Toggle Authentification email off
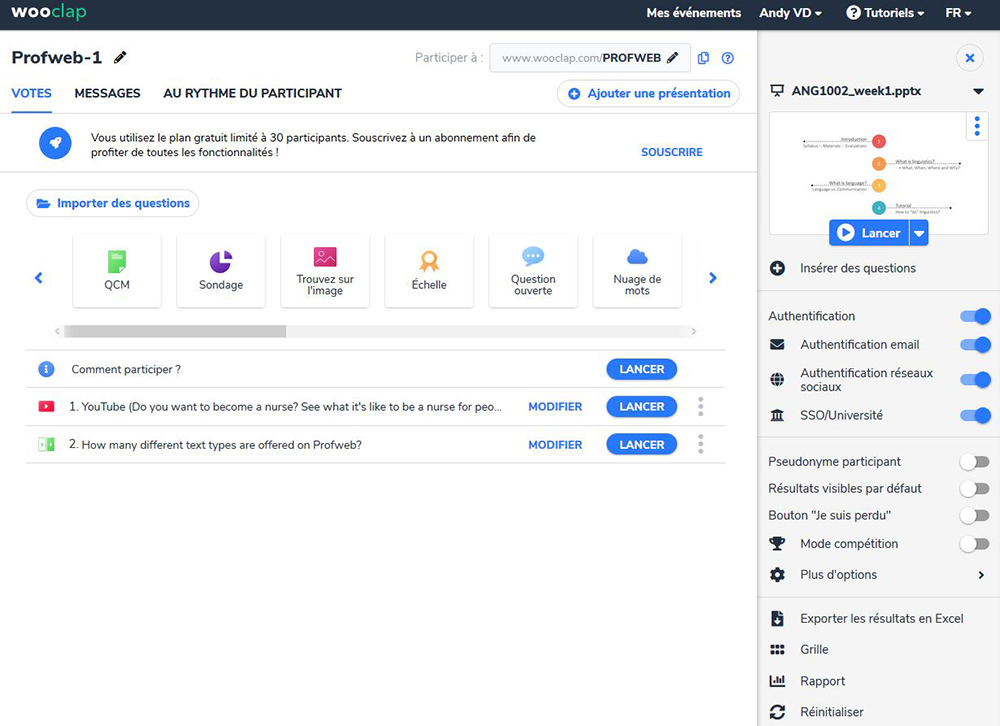 pos(975,344)
